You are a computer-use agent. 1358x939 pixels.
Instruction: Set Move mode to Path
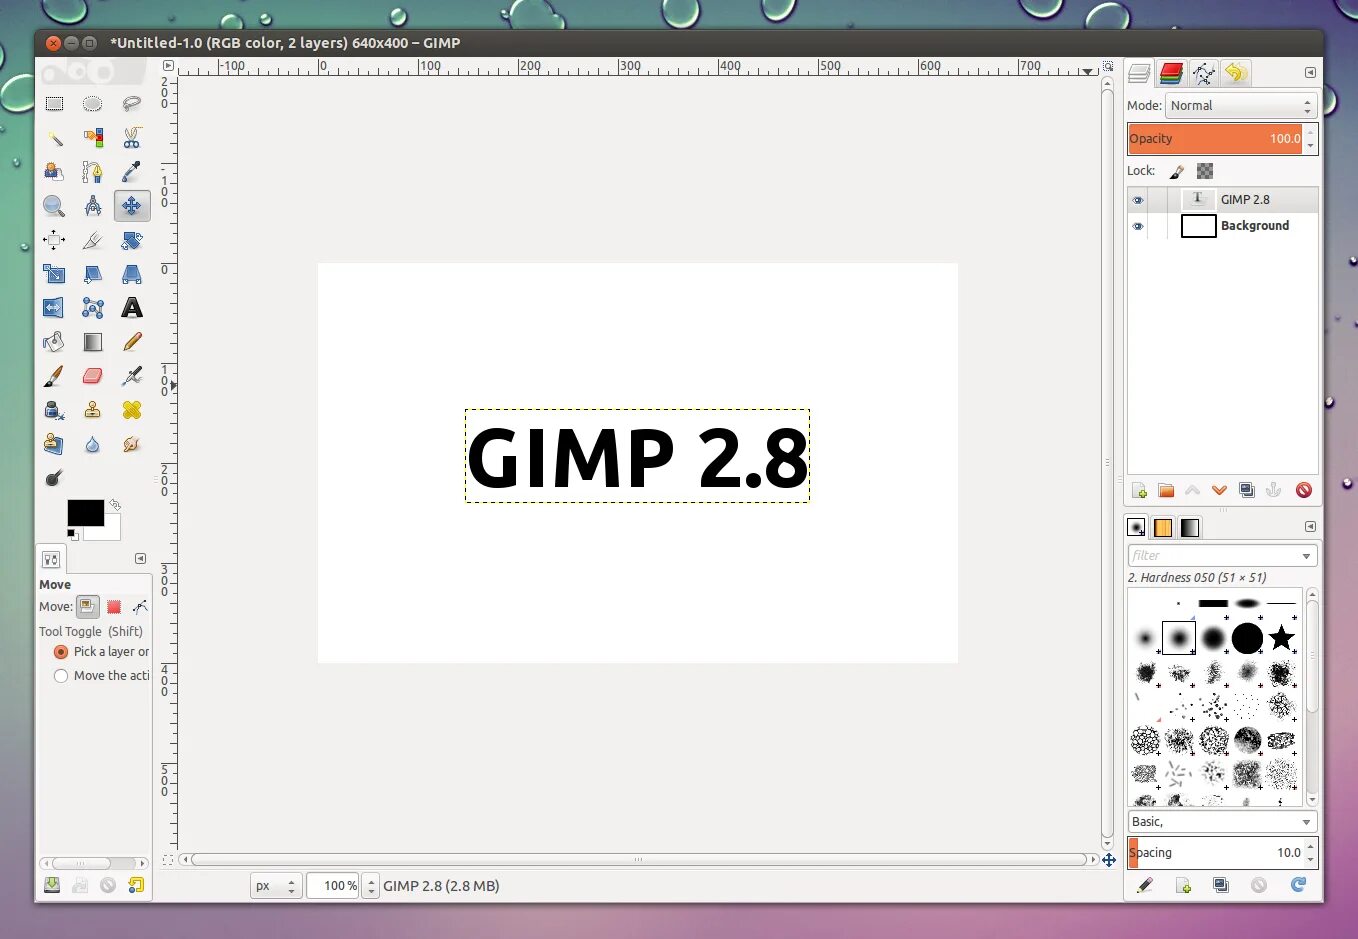pyautogui.click(x=140, y=607)
